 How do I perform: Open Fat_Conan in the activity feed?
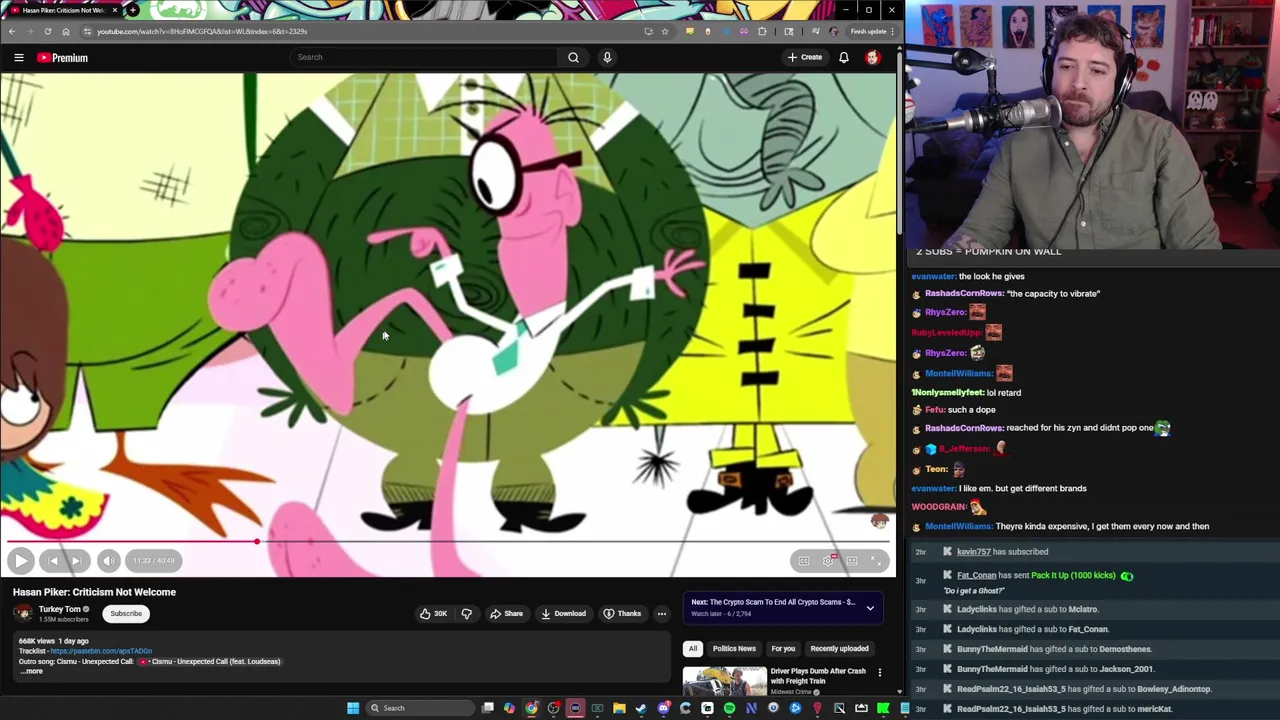[976, 576]
